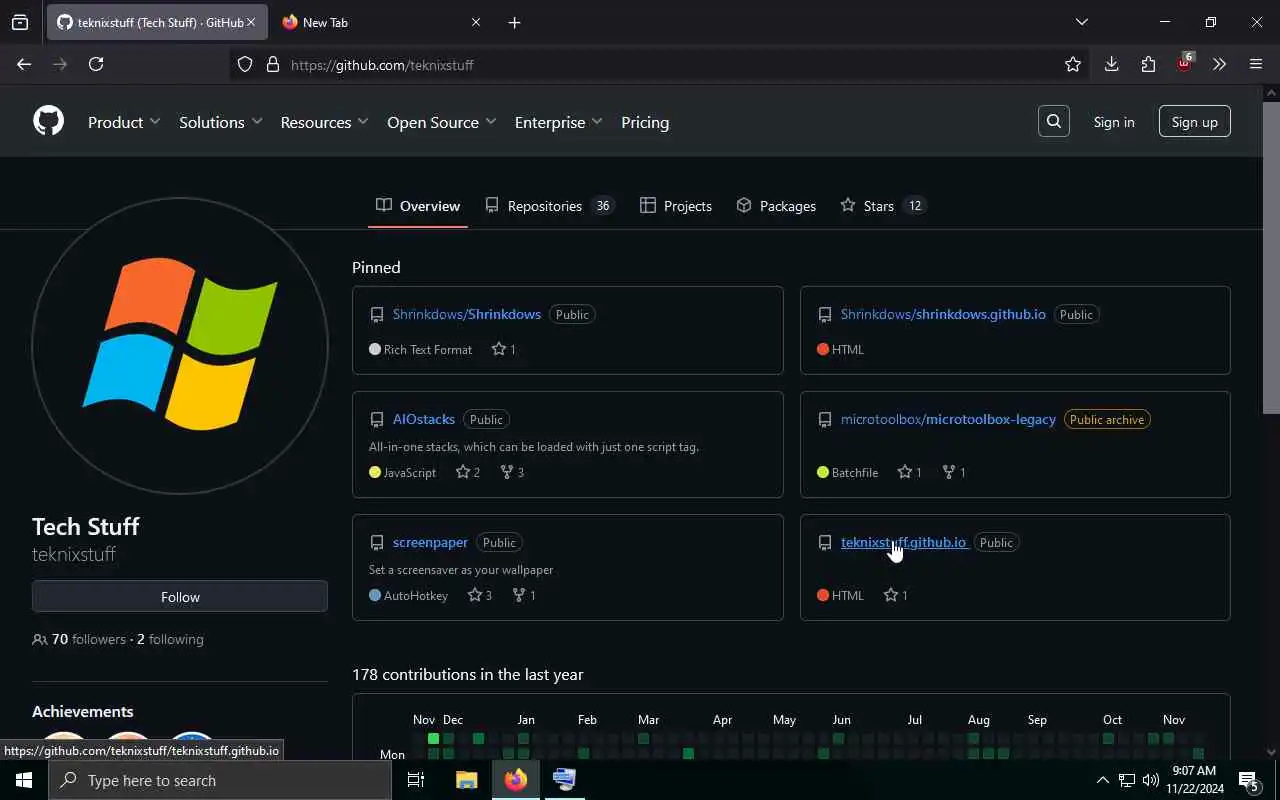Image resolution: width=1280 pixels, height=800 pixels.
Task: Open the list all tabs dropdown
Action: point(1081,22)
